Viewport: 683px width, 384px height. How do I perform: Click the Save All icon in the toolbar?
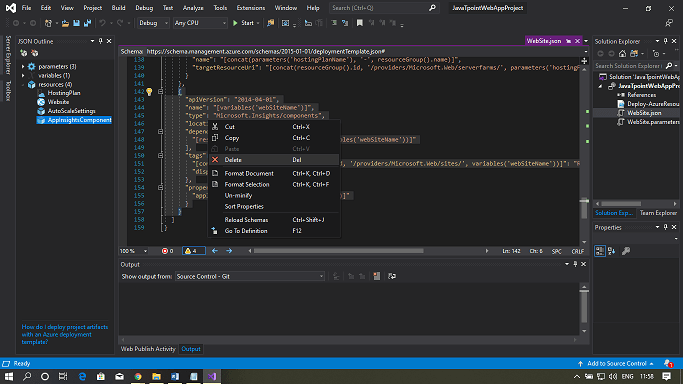[x=88, y=23]
